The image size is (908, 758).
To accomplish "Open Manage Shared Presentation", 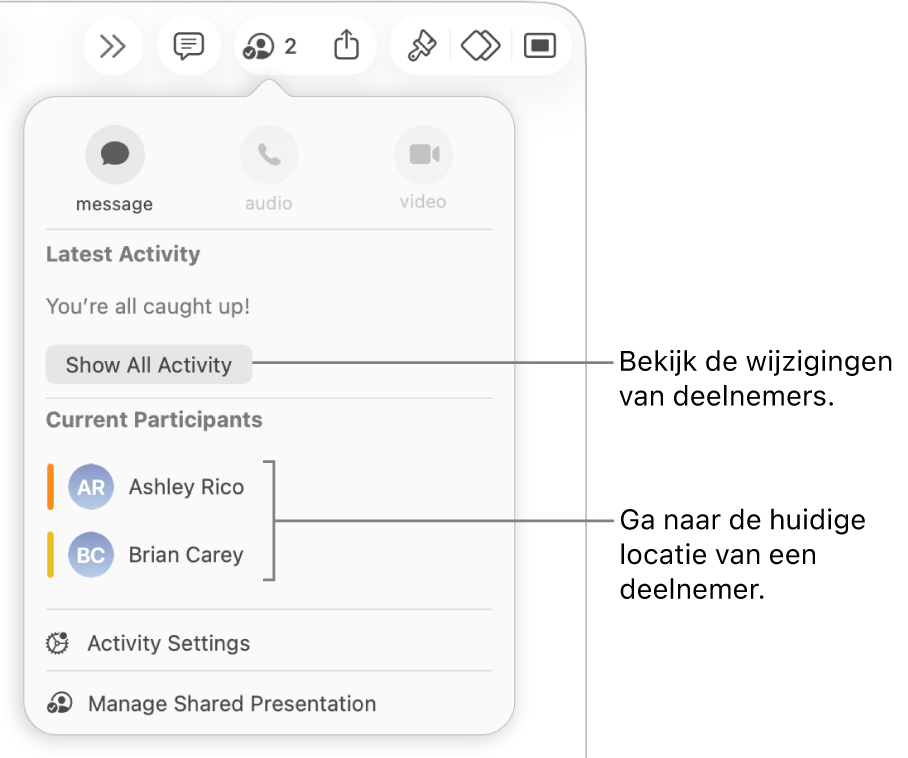I will coord(269,704).
